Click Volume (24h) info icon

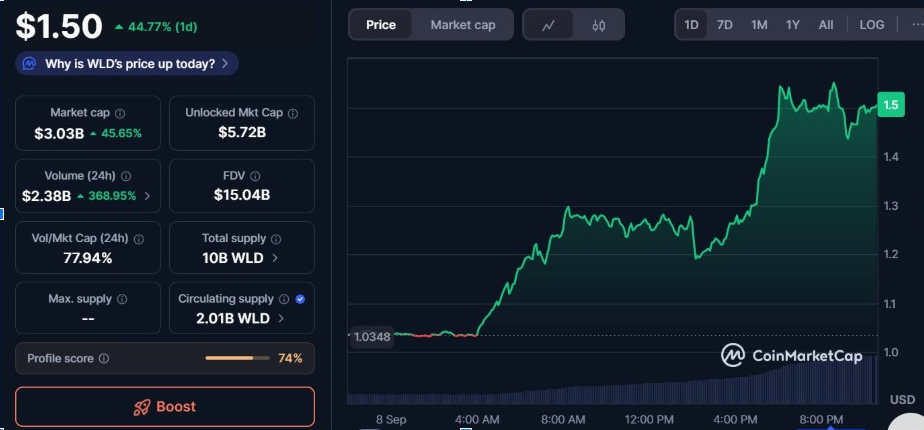coord(126,176)
